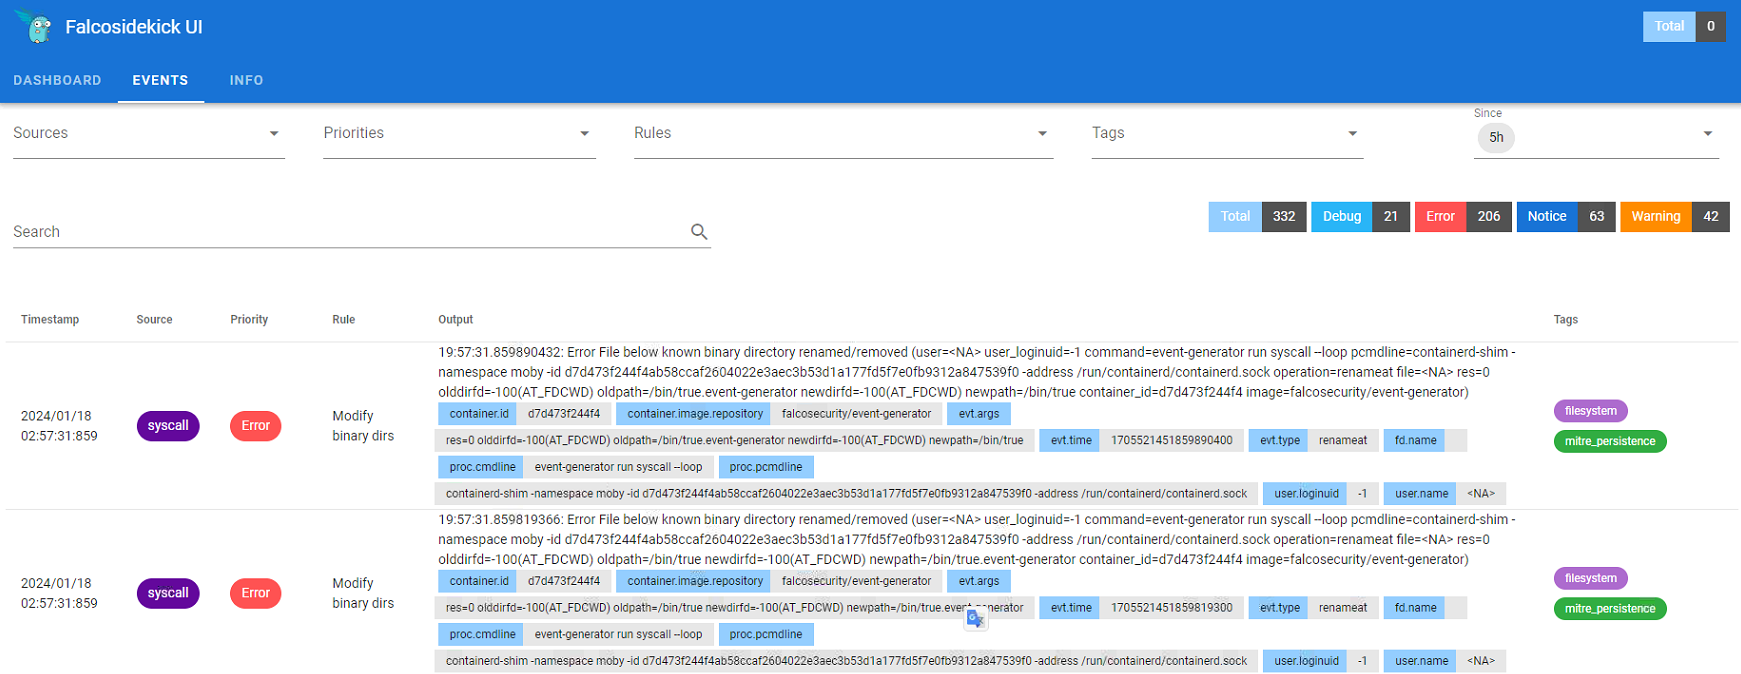Click the translate icon over the event output
This screenshot has height=674, width=1741.
click(x=975, y=620)
